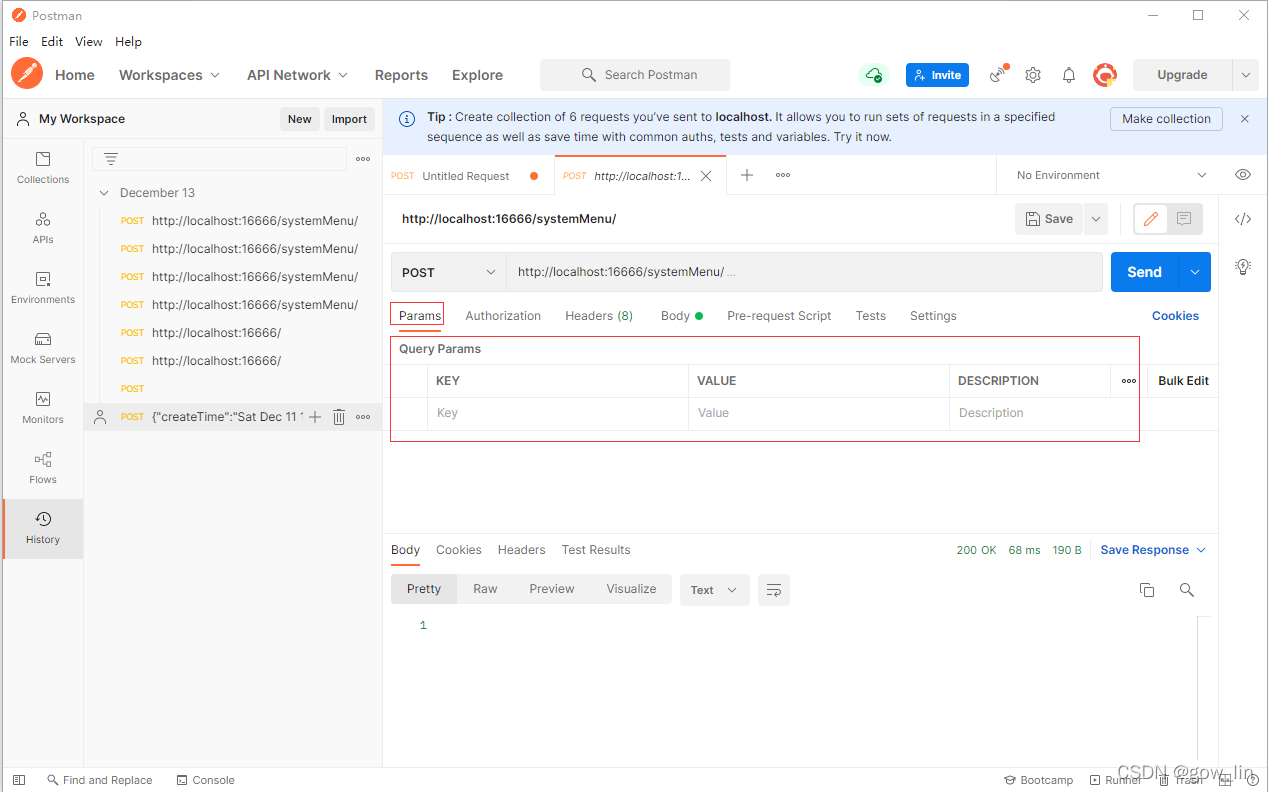The height and width of the screenshot is (792, 1268).
Task: Open the tab options ellipsis menu
Action: 783,175
